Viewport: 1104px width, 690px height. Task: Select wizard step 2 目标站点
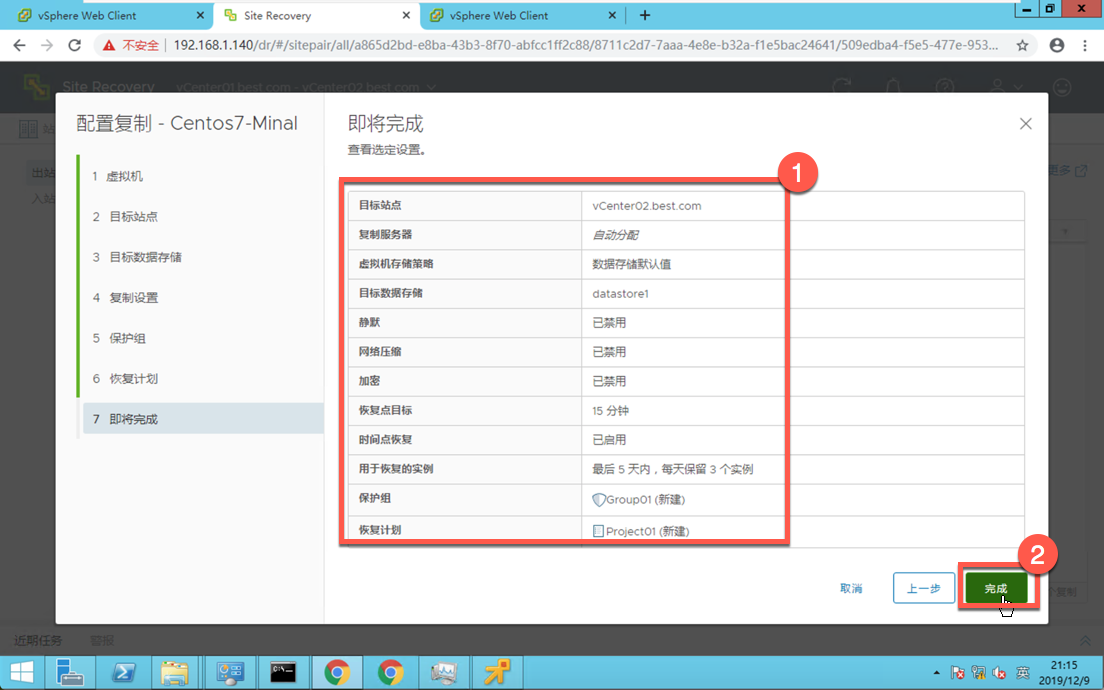(201, 216)
